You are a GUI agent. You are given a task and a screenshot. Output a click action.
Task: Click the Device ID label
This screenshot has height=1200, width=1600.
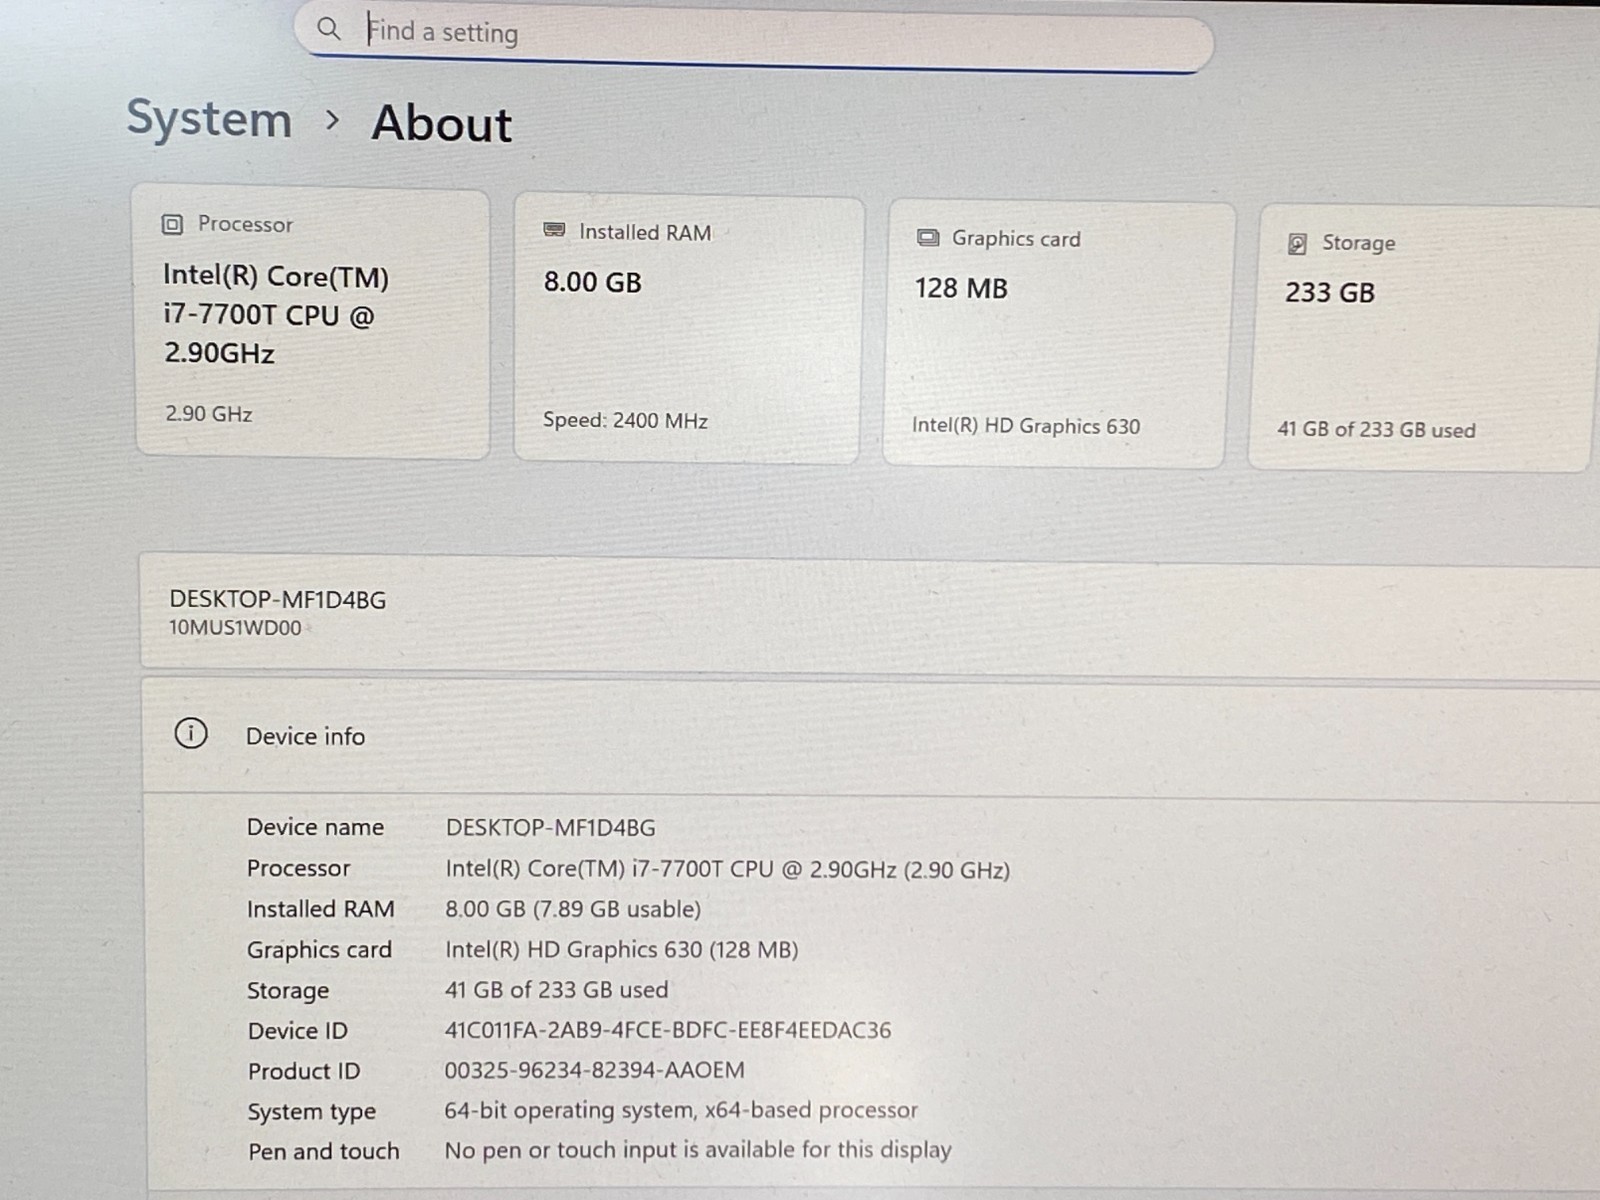click(x=297, y=1031)
